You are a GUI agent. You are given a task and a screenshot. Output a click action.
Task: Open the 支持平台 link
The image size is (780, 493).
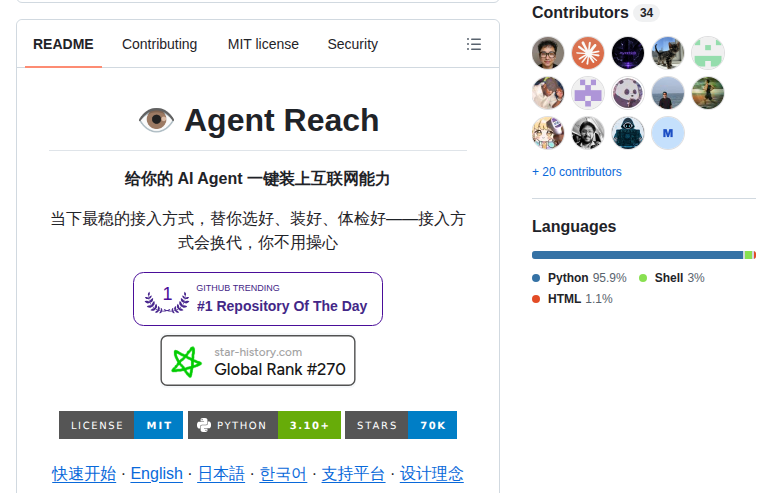pos(353,474)
